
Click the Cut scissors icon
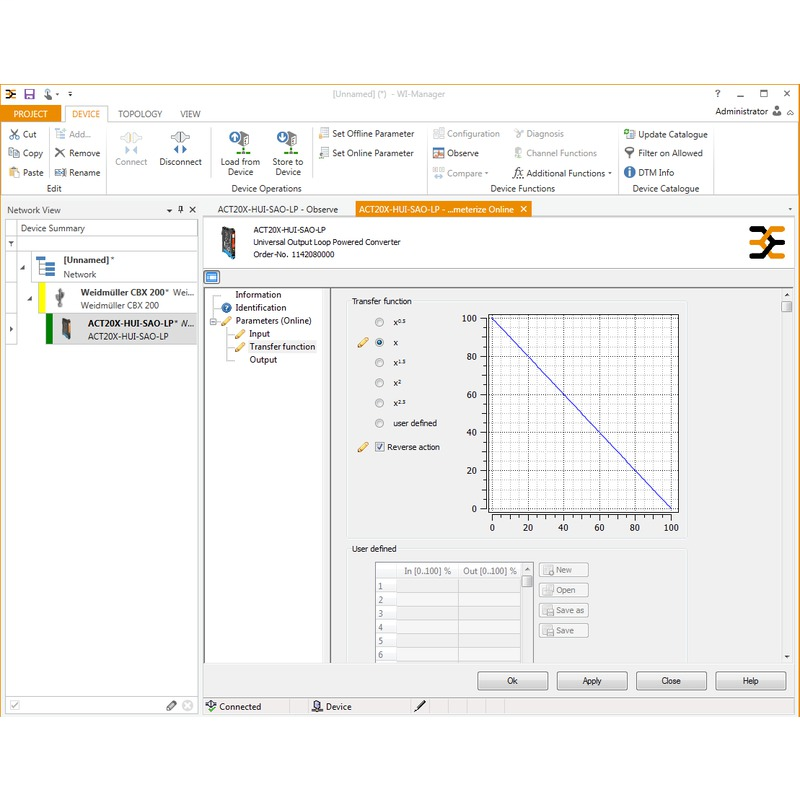[x=14, y=134]
